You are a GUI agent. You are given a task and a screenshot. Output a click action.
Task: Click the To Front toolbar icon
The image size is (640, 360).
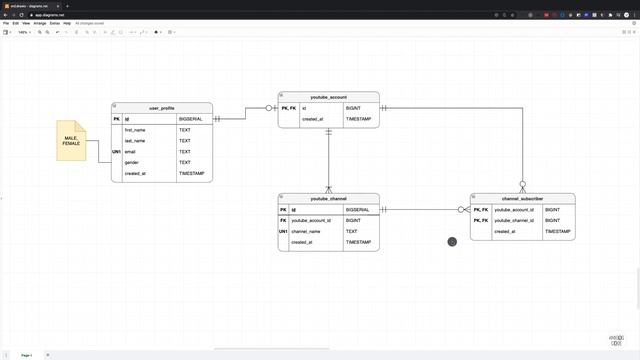point(87,32)
